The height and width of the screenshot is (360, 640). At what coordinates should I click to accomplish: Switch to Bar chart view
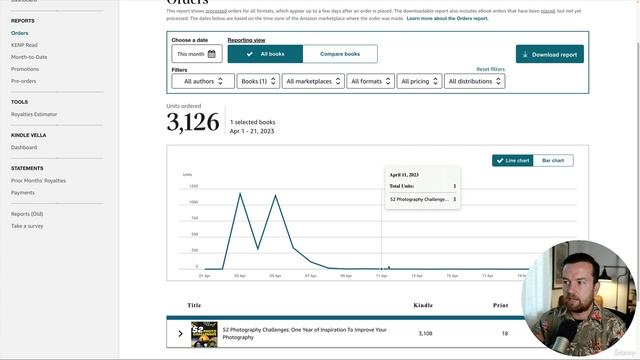coord(553,160)
